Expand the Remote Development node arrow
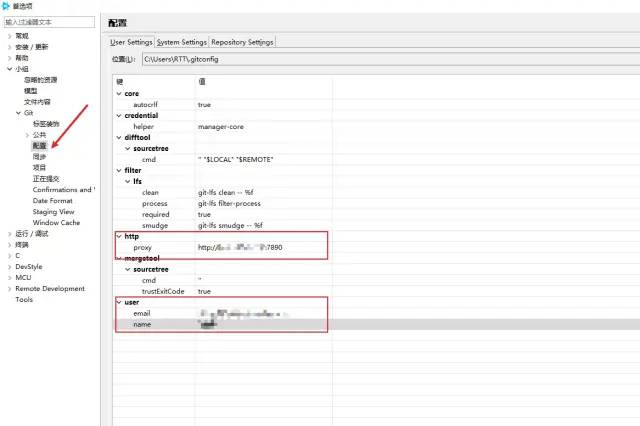Screen dimensions: 640x426 click(x=9, y=289)
